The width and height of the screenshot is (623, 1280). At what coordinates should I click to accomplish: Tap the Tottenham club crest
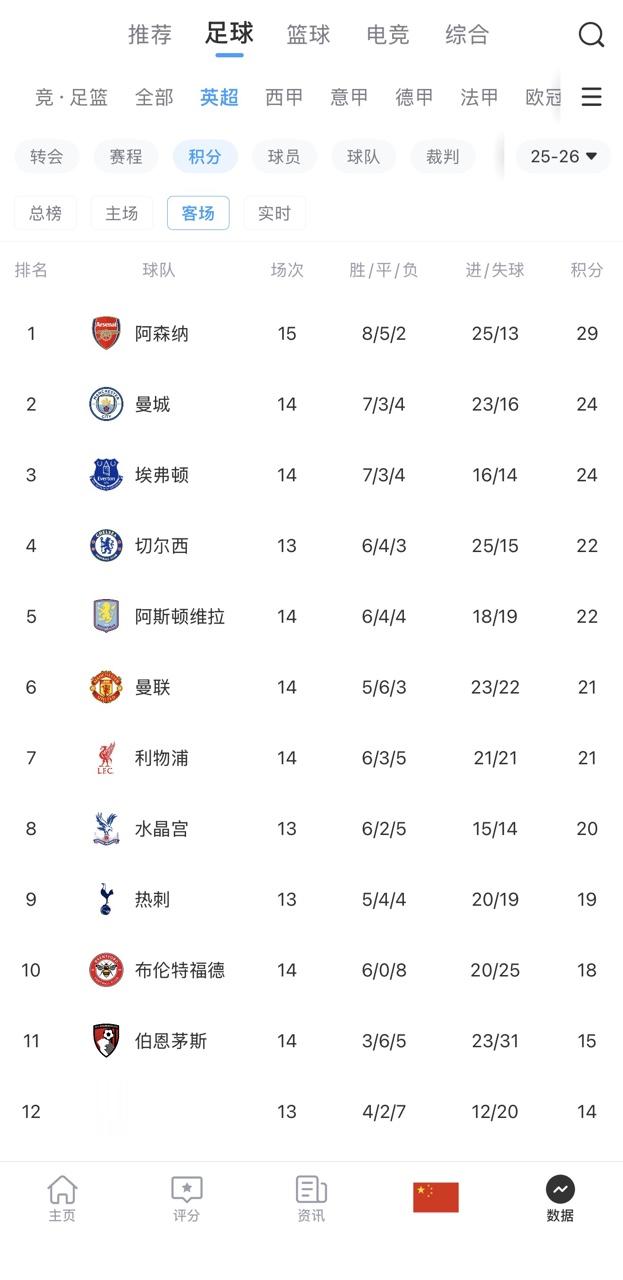coord(106,899)
